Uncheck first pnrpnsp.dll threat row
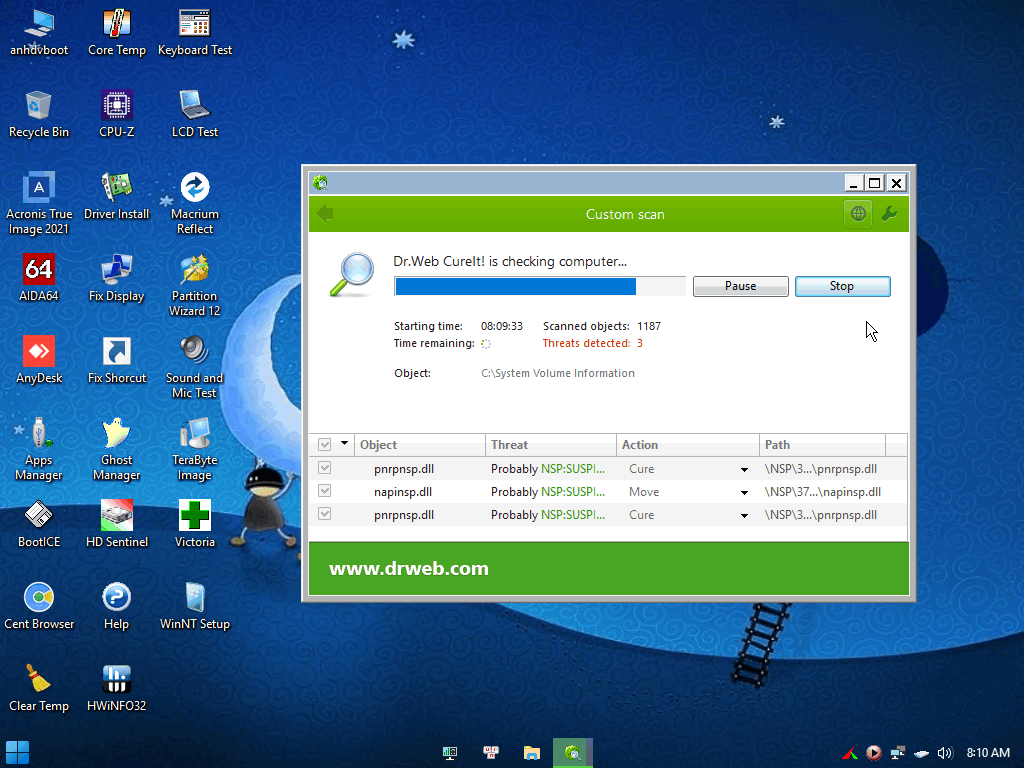Viewport: 1024px width, 768px height. pos(325,468)
